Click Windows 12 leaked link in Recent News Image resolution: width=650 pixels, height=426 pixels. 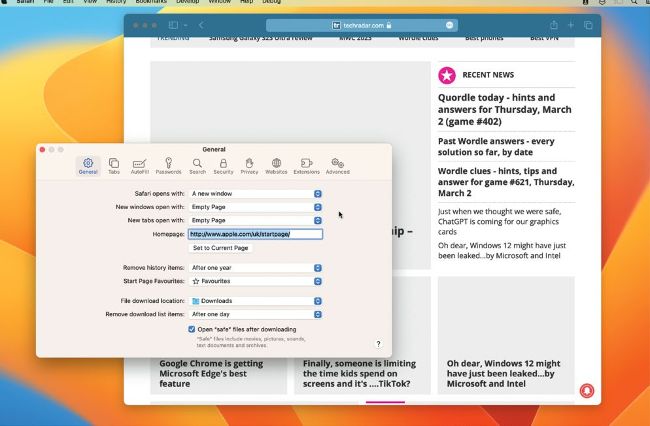(502, 250)
